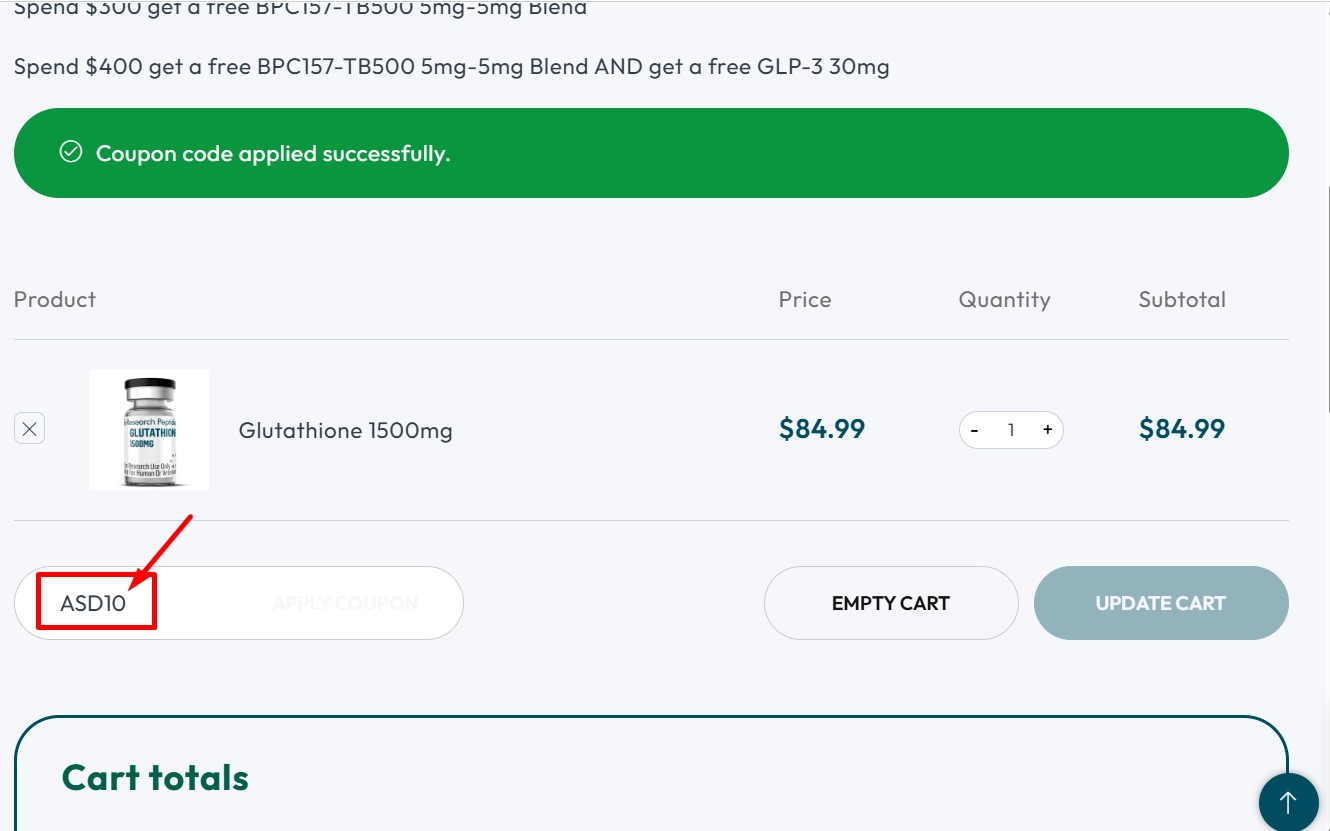1330x831 pixels.
Task: Click the checkmark icon in the coupon success banner
Action: coord(70,150)
